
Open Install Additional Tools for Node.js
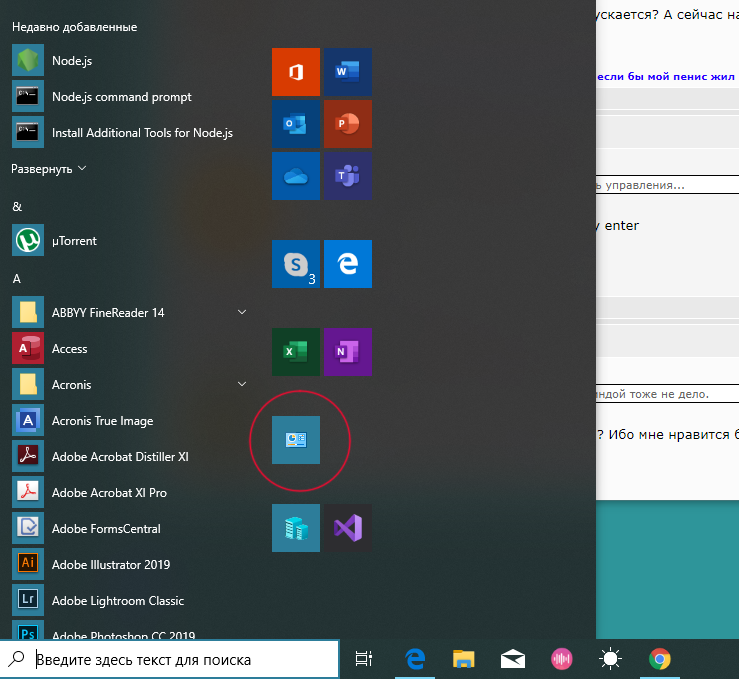click(129, 132)
